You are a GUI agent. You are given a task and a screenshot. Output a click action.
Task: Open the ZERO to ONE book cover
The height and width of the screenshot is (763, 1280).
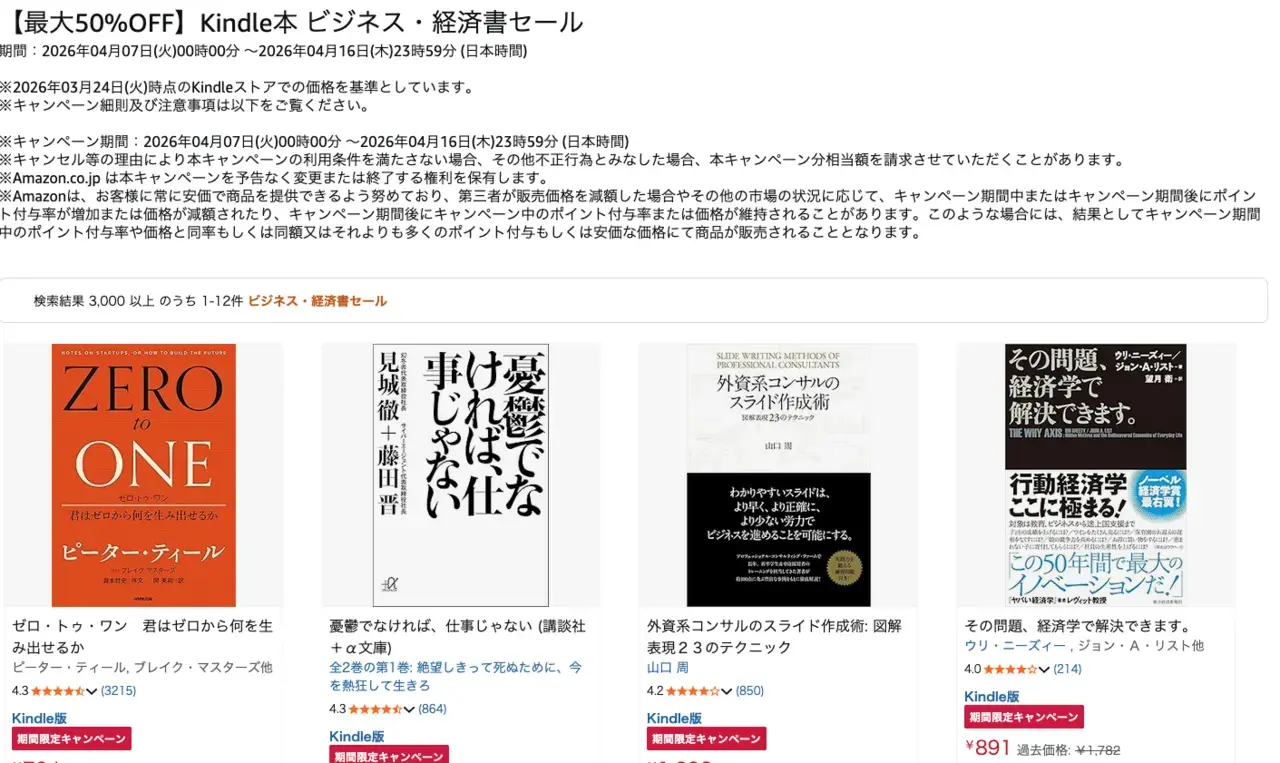143,475
